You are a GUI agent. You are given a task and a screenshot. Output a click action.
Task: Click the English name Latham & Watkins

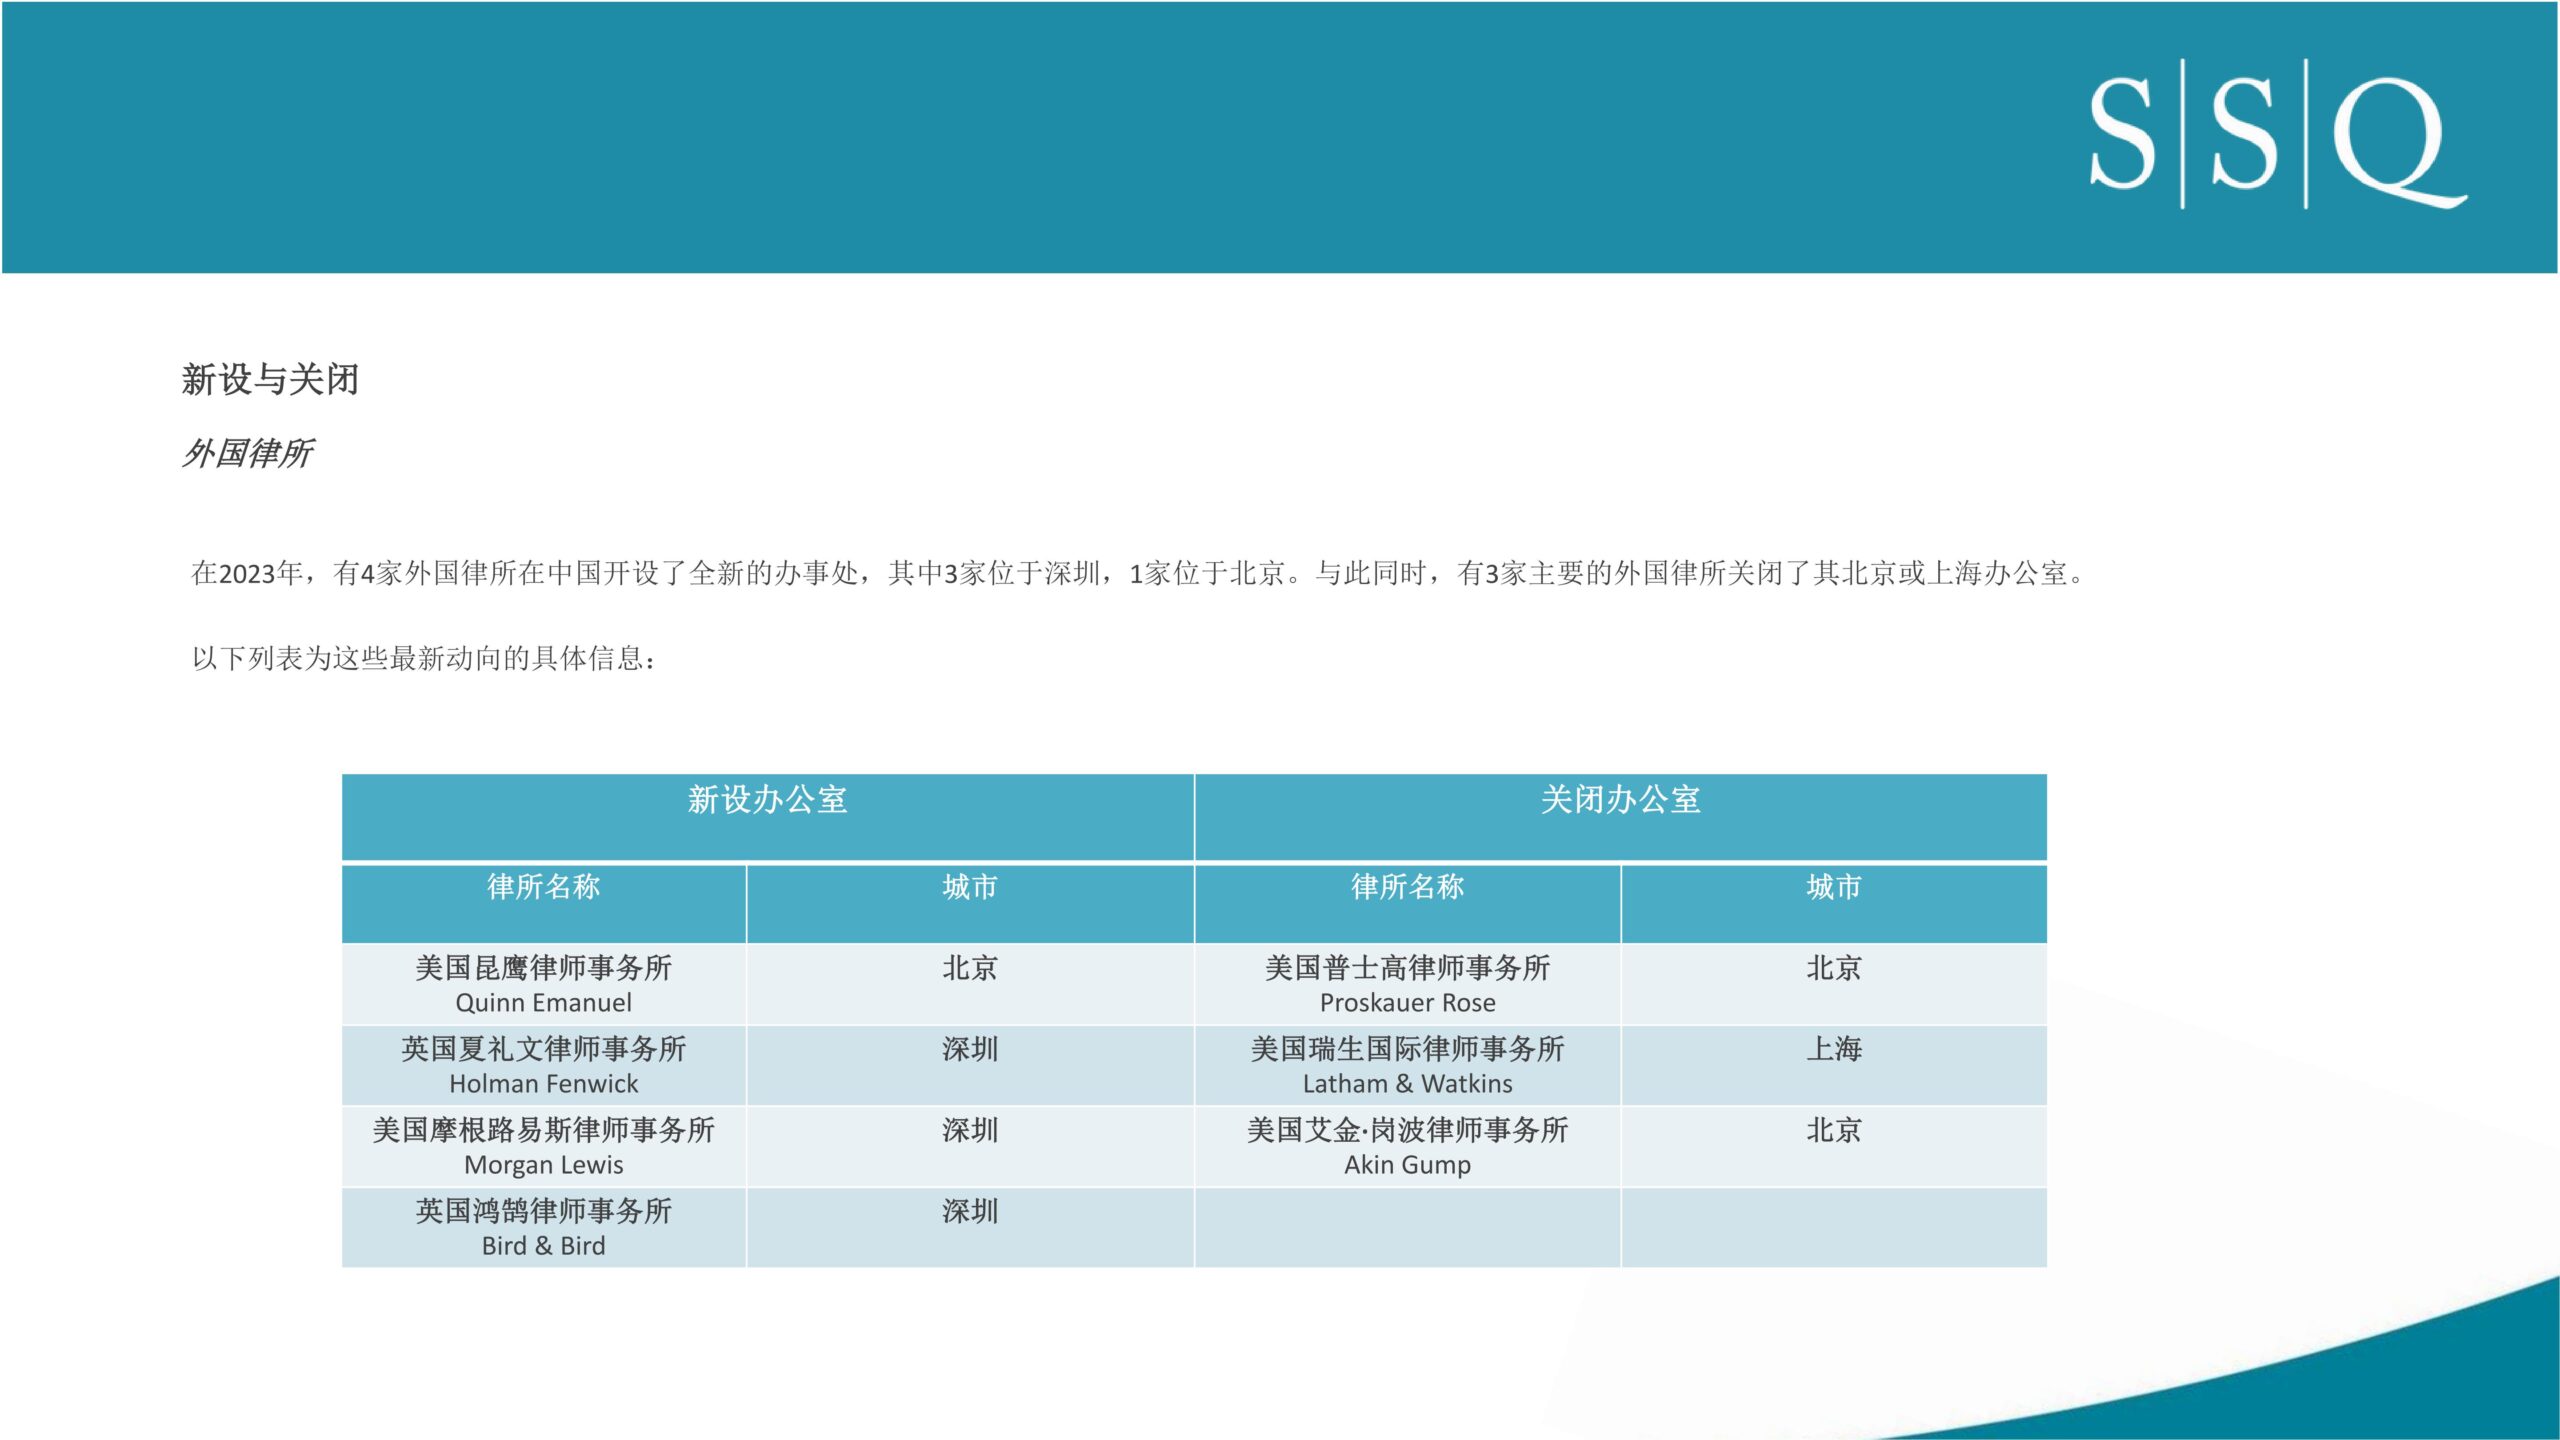pos(1407,1084)
